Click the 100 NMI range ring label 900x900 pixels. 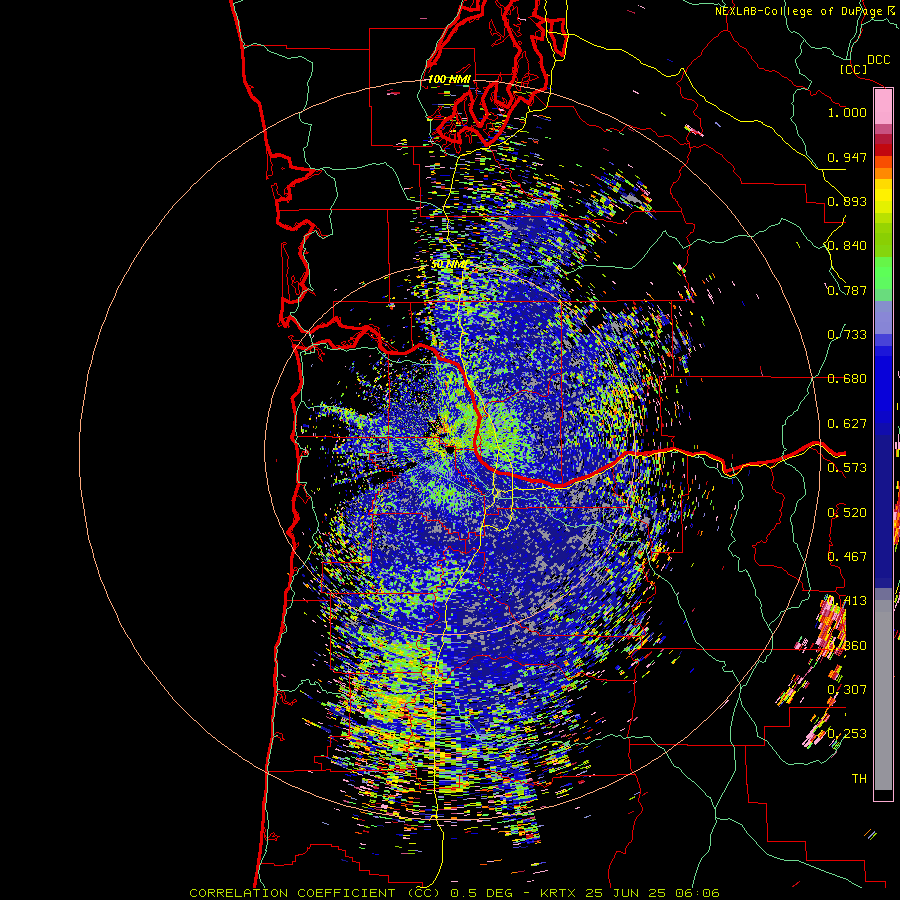click(449, 79)
